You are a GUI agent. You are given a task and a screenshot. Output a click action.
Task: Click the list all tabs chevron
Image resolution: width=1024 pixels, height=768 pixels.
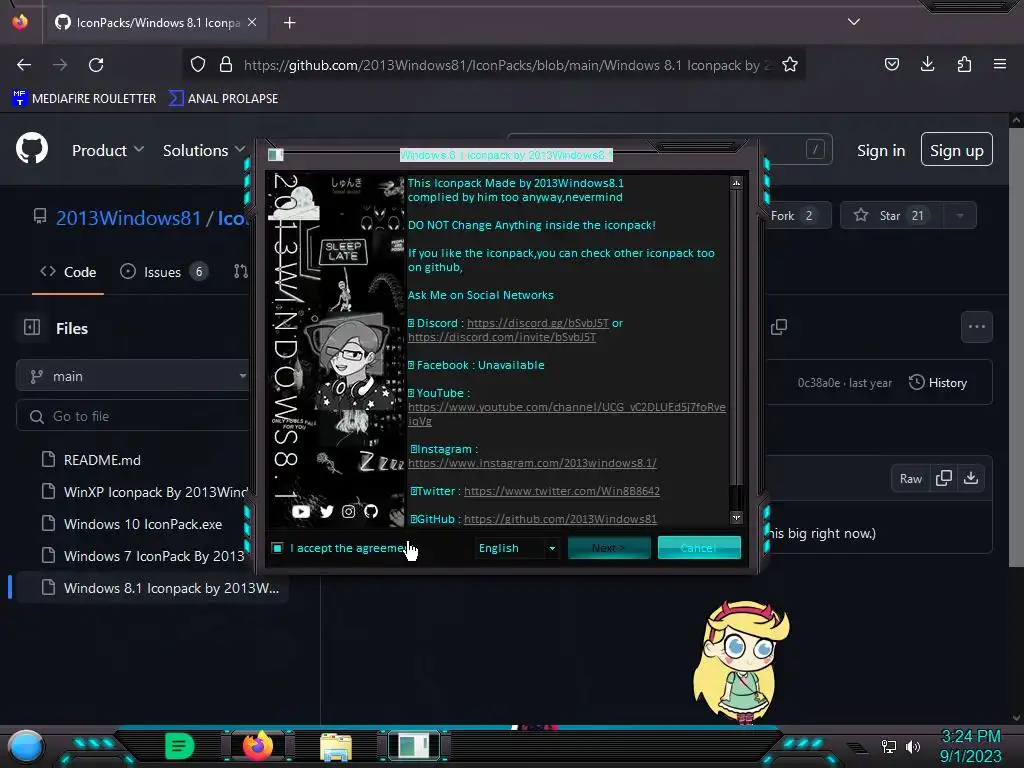pos(854,22)
